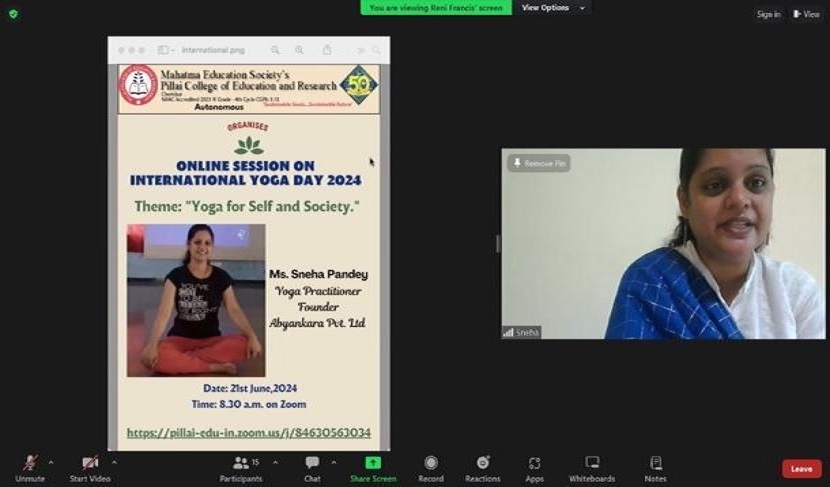
Task: Open the pillai-edu-in zoom meeting link
Action: point(249,433)
